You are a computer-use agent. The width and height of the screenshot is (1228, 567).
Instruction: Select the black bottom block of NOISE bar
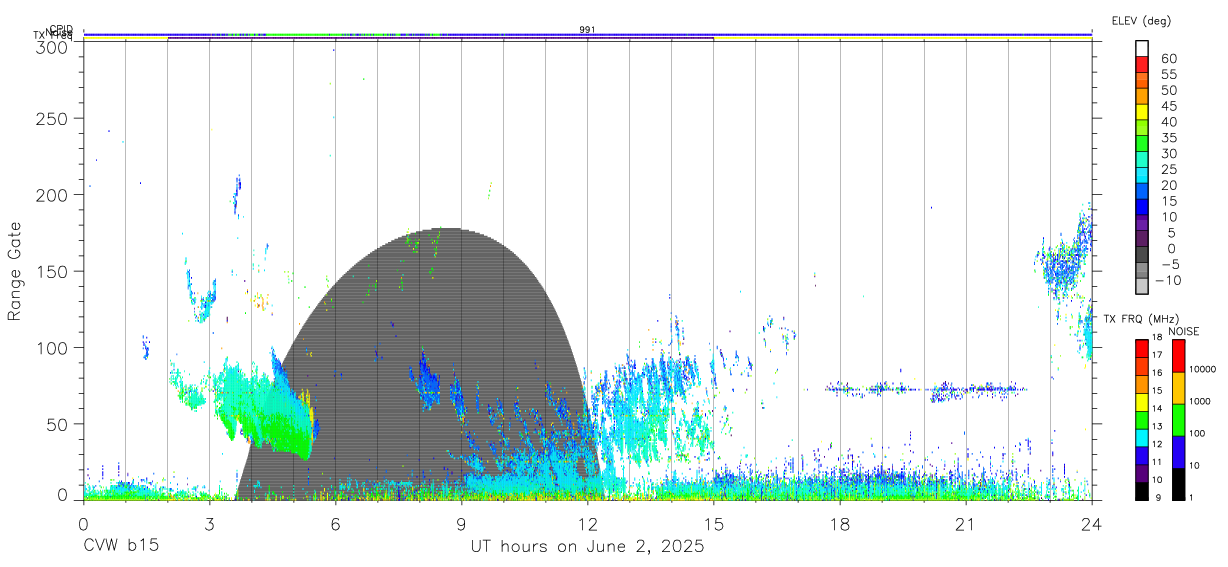[x=1178, y=484]
